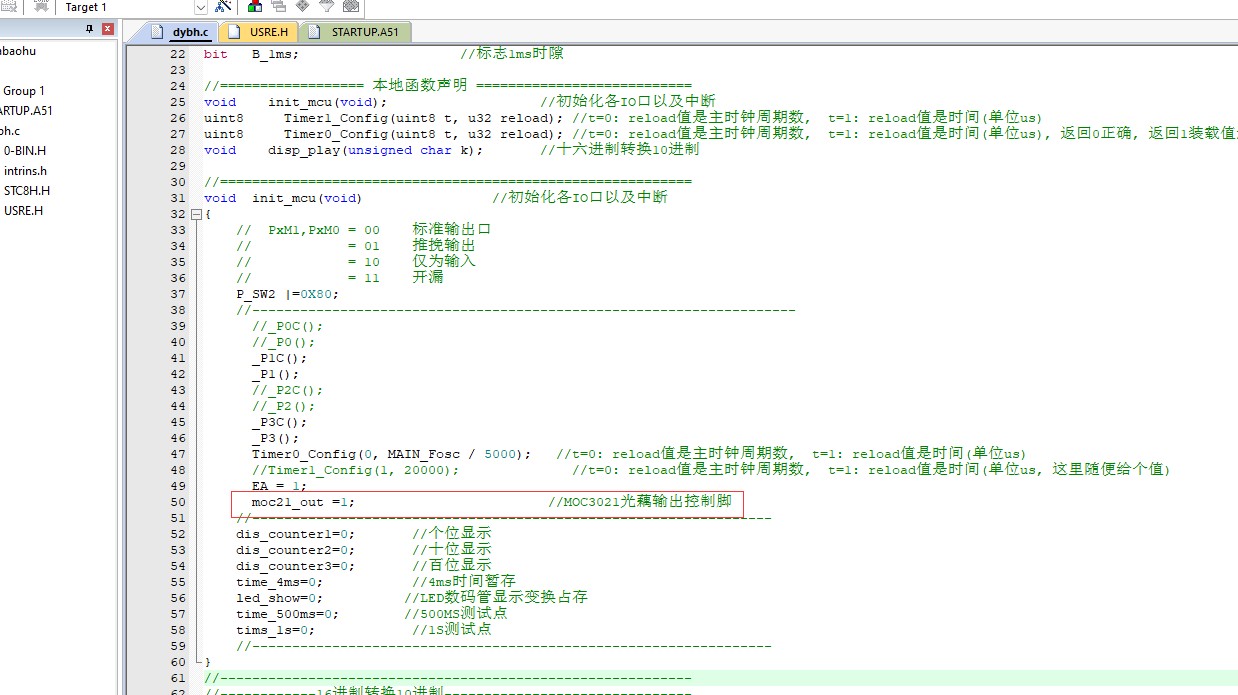Place cursor on the P_SW2 code line

coord(287,294)
